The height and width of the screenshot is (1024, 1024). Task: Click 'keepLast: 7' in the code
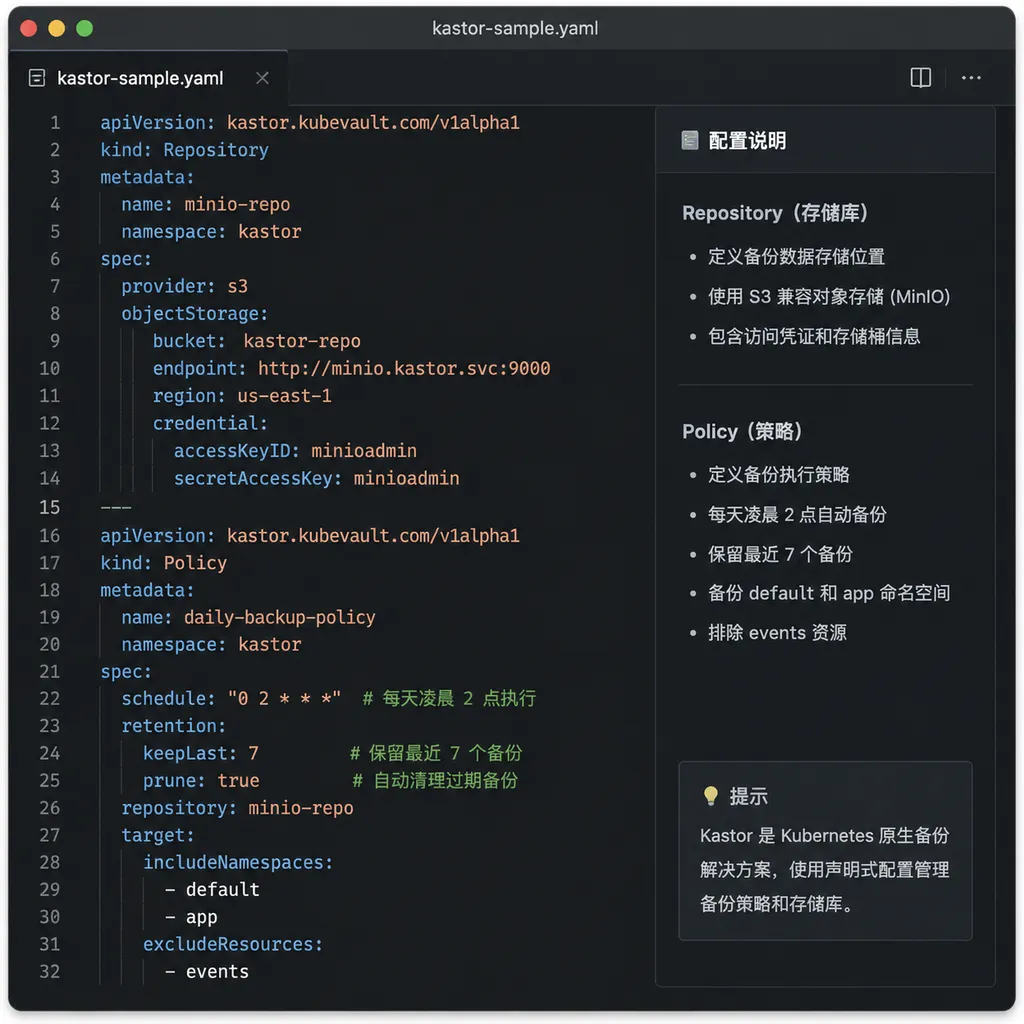tap(200, 753)
